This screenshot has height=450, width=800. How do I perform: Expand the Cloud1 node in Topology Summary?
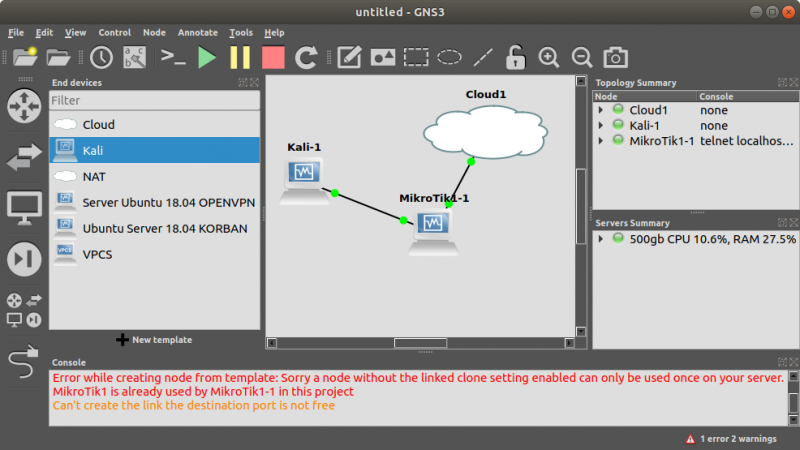pyautogui.click(x=601, y=110)
